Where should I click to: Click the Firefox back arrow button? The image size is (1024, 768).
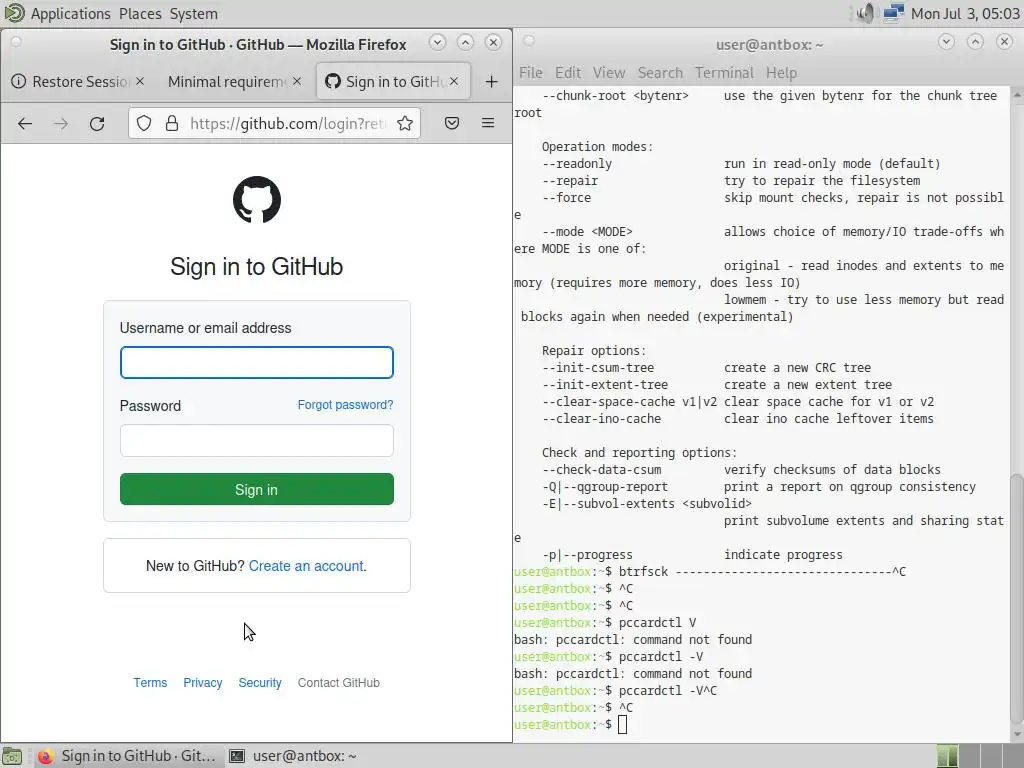[x=25, y=123]
